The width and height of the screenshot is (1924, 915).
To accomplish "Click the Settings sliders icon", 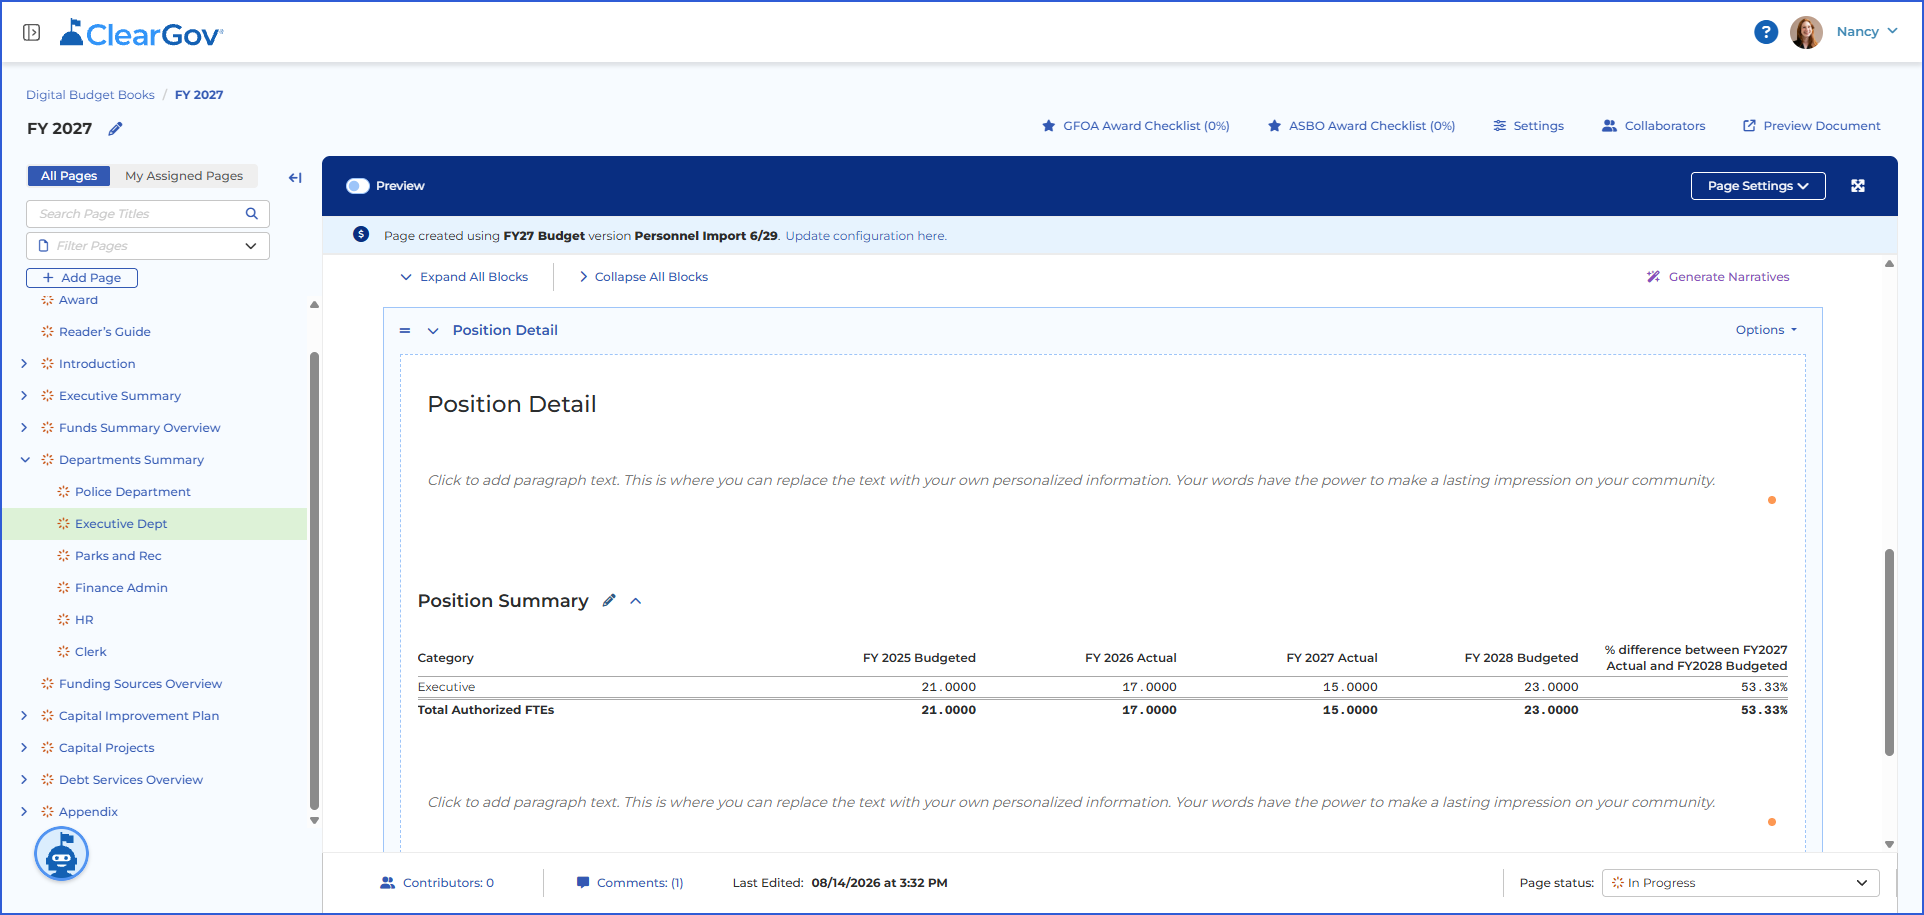I will [1500, 126].
